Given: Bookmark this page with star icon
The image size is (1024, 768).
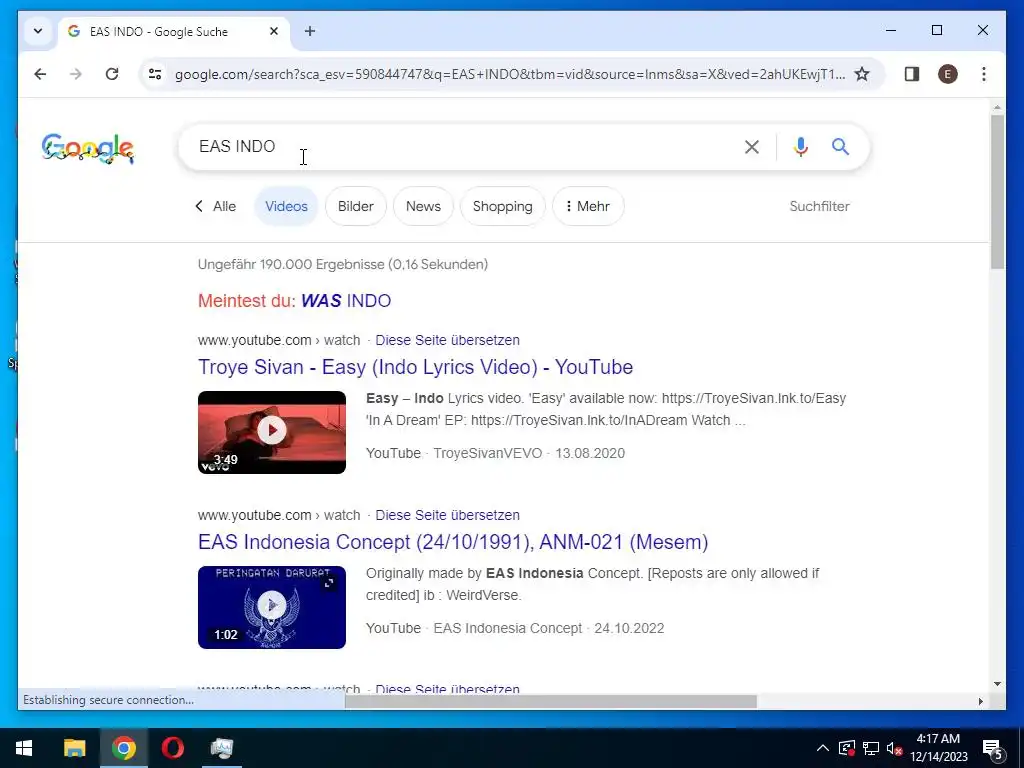Looking at the screenshot, I should 862,74.
